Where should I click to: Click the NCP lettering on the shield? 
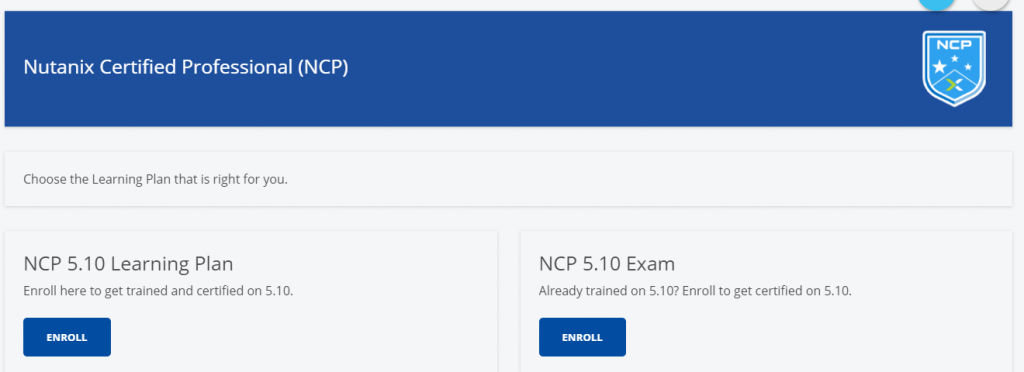[x=954, y=45]
